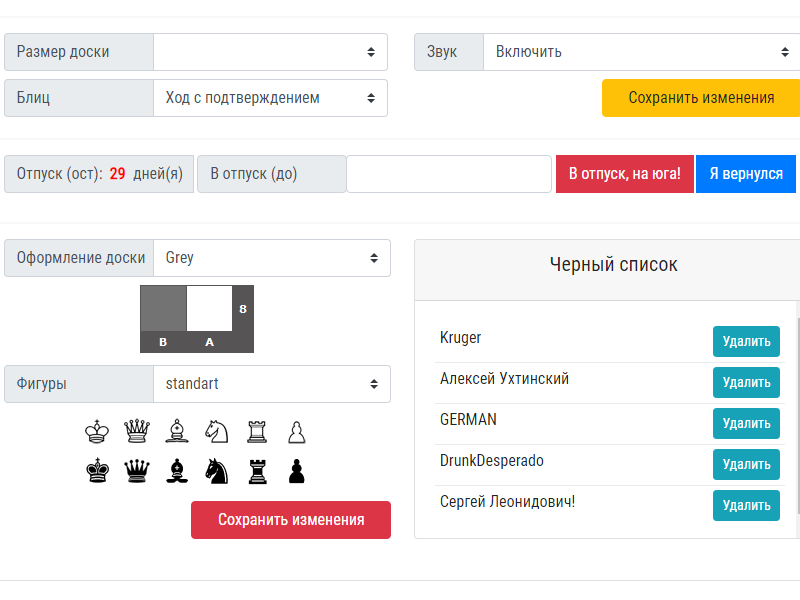Click the black knight chess piece icon
Viewport: 800px width, 600px height.
[x=216, y=471]
